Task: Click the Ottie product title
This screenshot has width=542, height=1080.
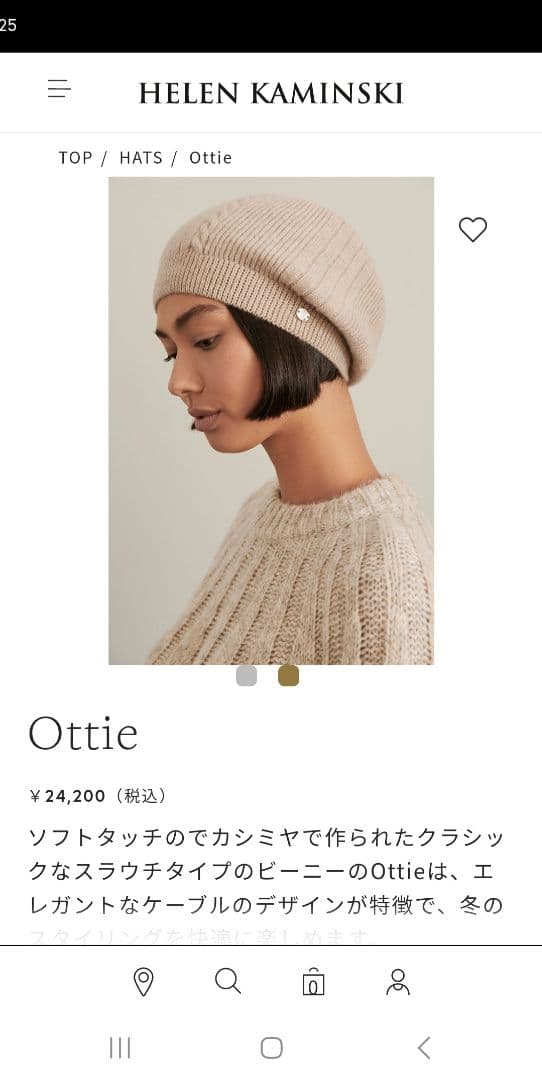Action: (x=83, y=734)
